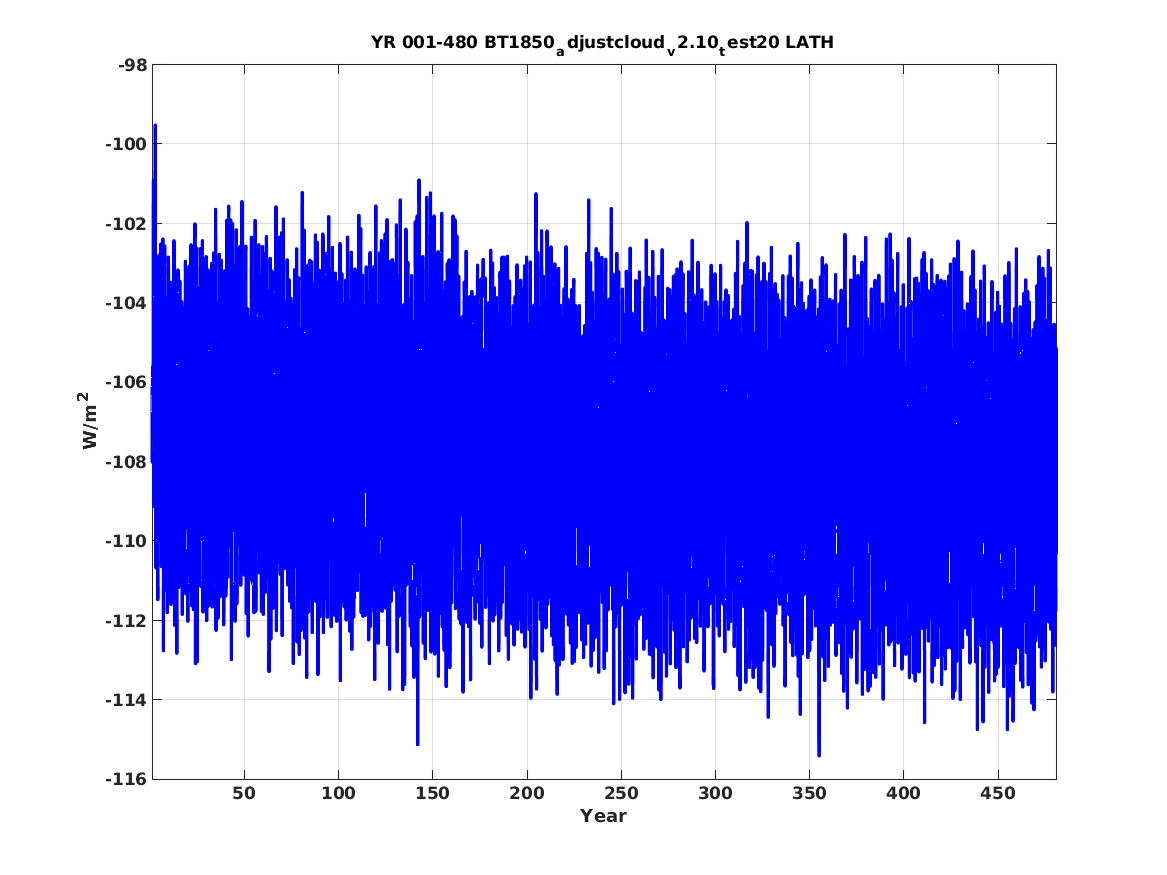Viewport: 1167px width, 875px height.
Task: Click the 'Year' x-axis label
Action: pyautogui.click(x=604, y=816)
